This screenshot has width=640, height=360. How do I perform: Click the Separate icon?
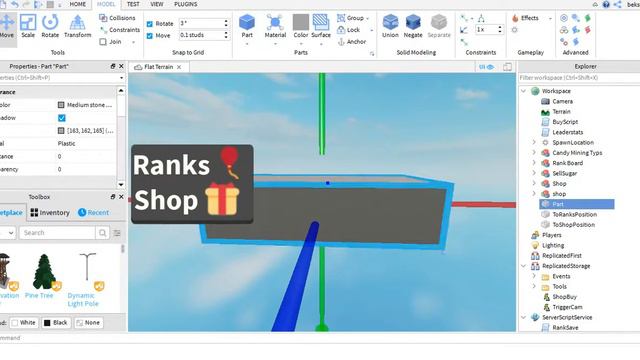point(439,26)
